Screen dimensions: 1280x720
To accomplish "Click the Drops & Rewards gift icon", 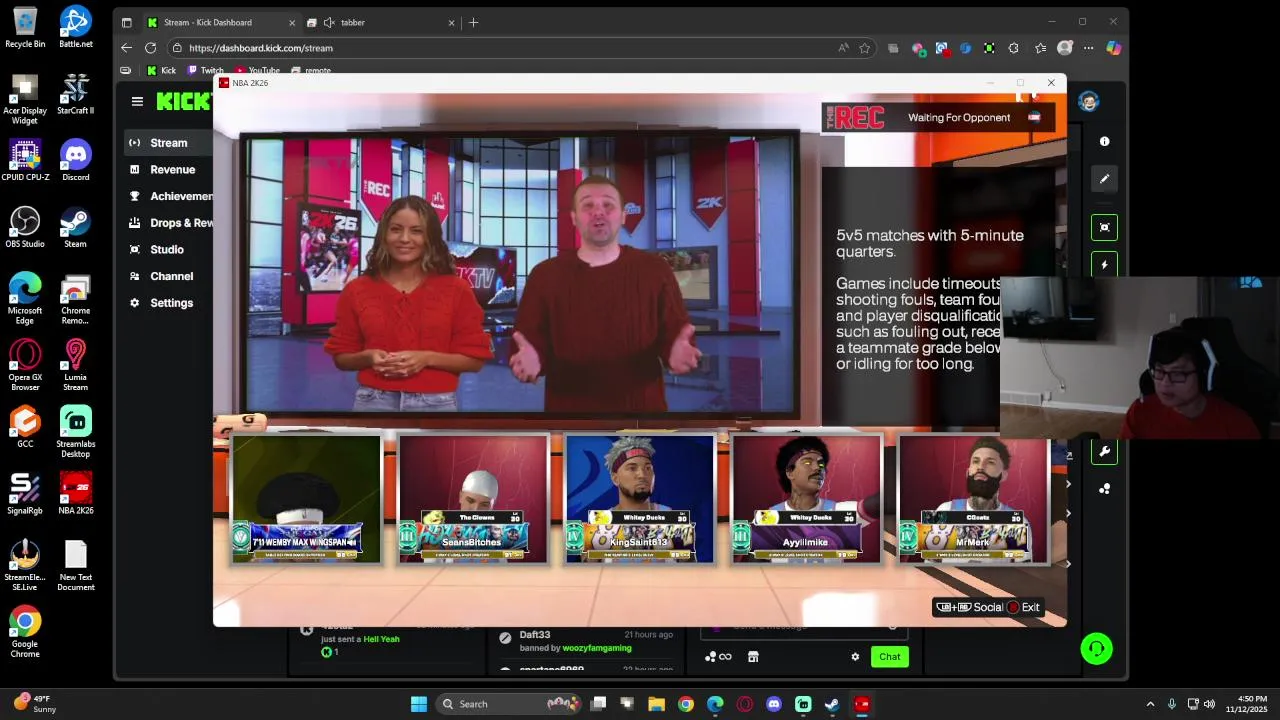I will click(x=135, y=223).
